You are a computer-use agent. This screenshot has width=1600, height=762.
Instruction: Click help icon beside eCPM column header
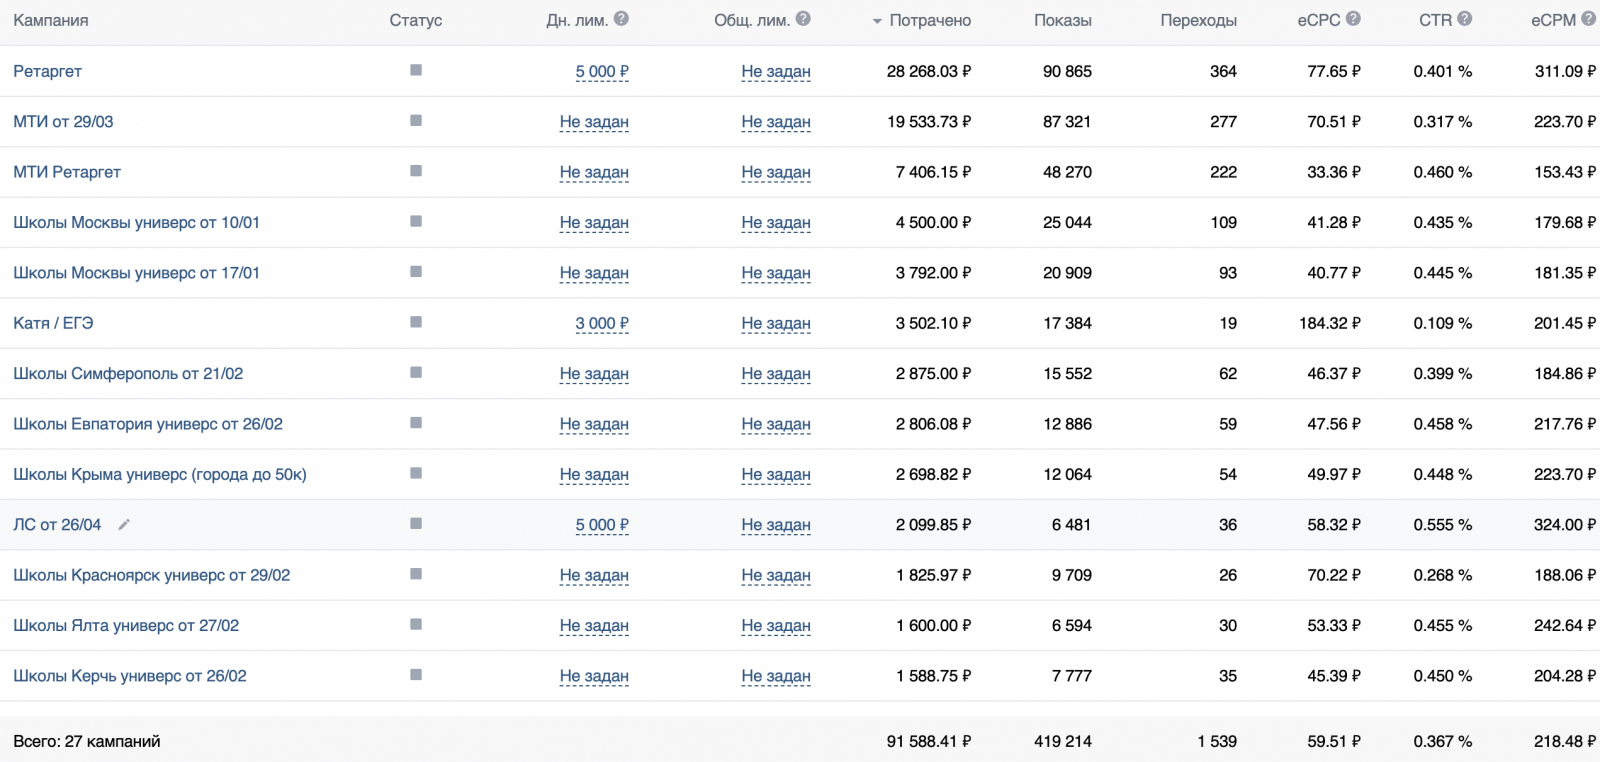tap(1588, 19)
